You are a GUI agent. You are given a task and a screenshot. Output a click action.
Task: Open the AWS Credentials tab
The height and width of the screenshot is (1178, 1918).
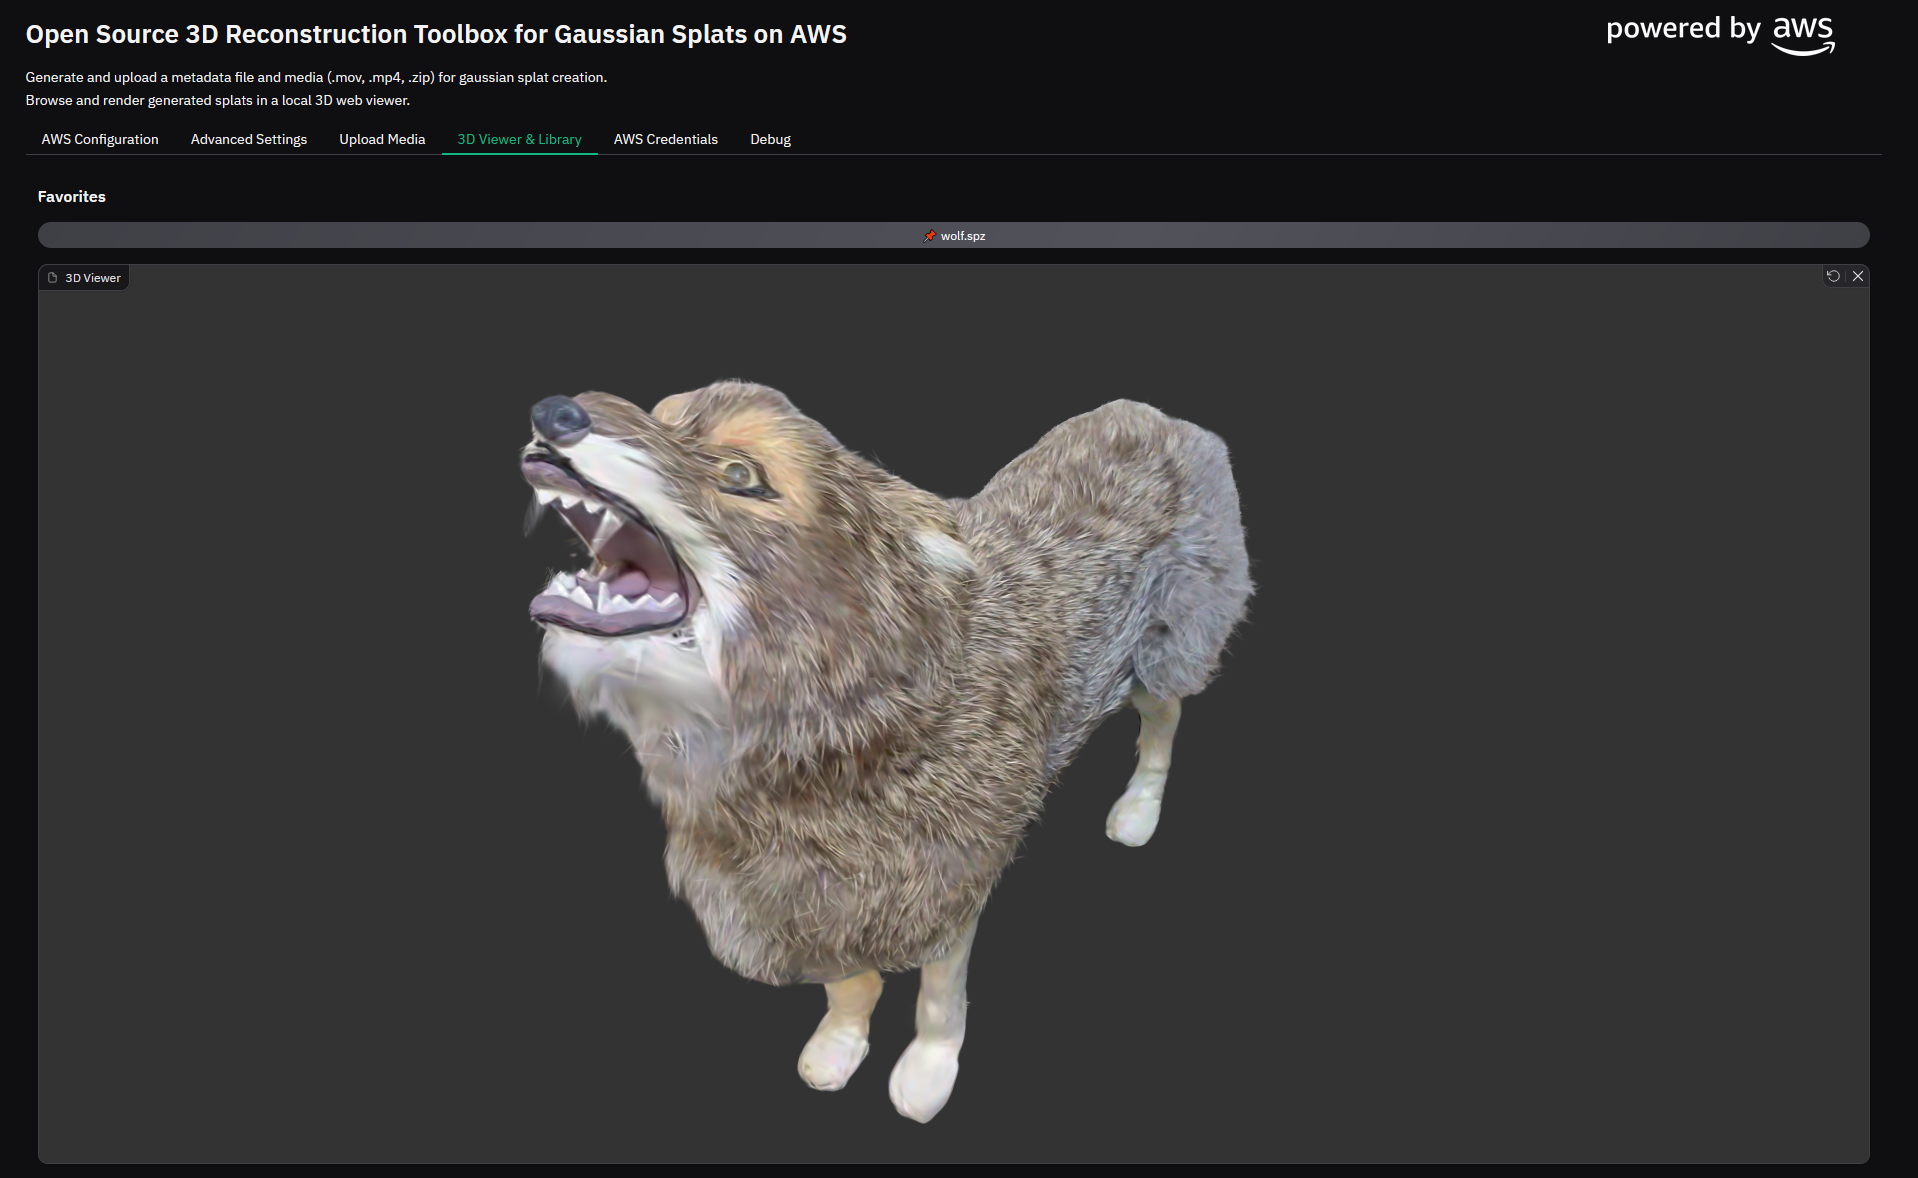tap(666, 139)
